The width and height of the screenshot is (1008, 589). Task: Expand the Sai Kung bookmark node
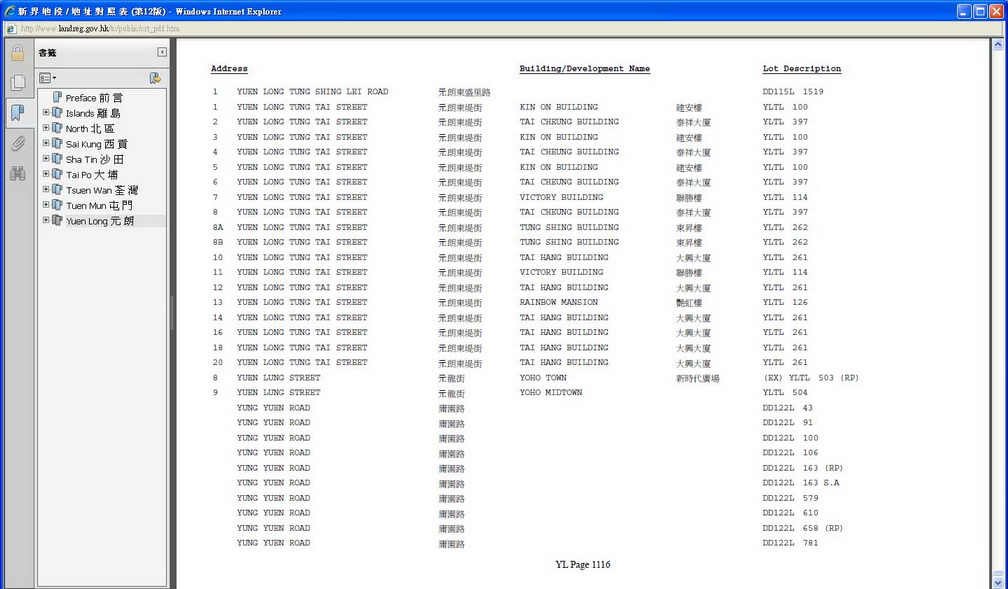tap(46, 144)
